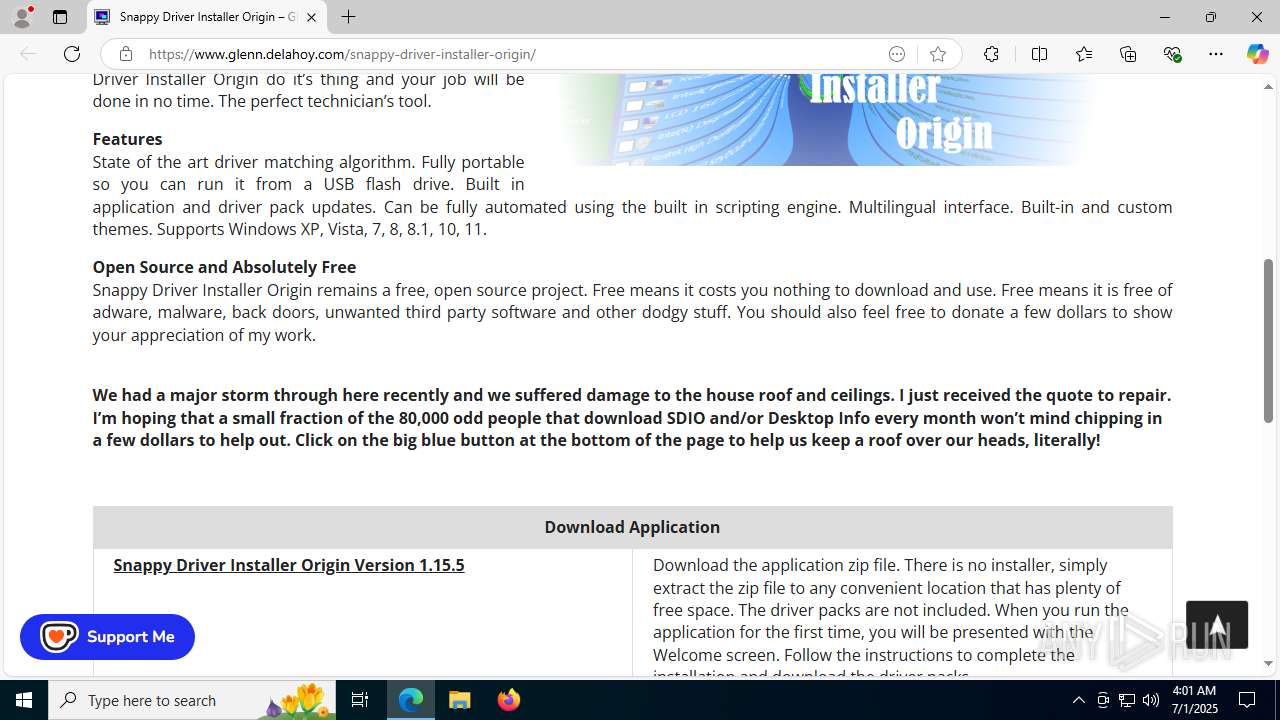Click the Open Source and Absolutely Free heading

pos(224,267)
